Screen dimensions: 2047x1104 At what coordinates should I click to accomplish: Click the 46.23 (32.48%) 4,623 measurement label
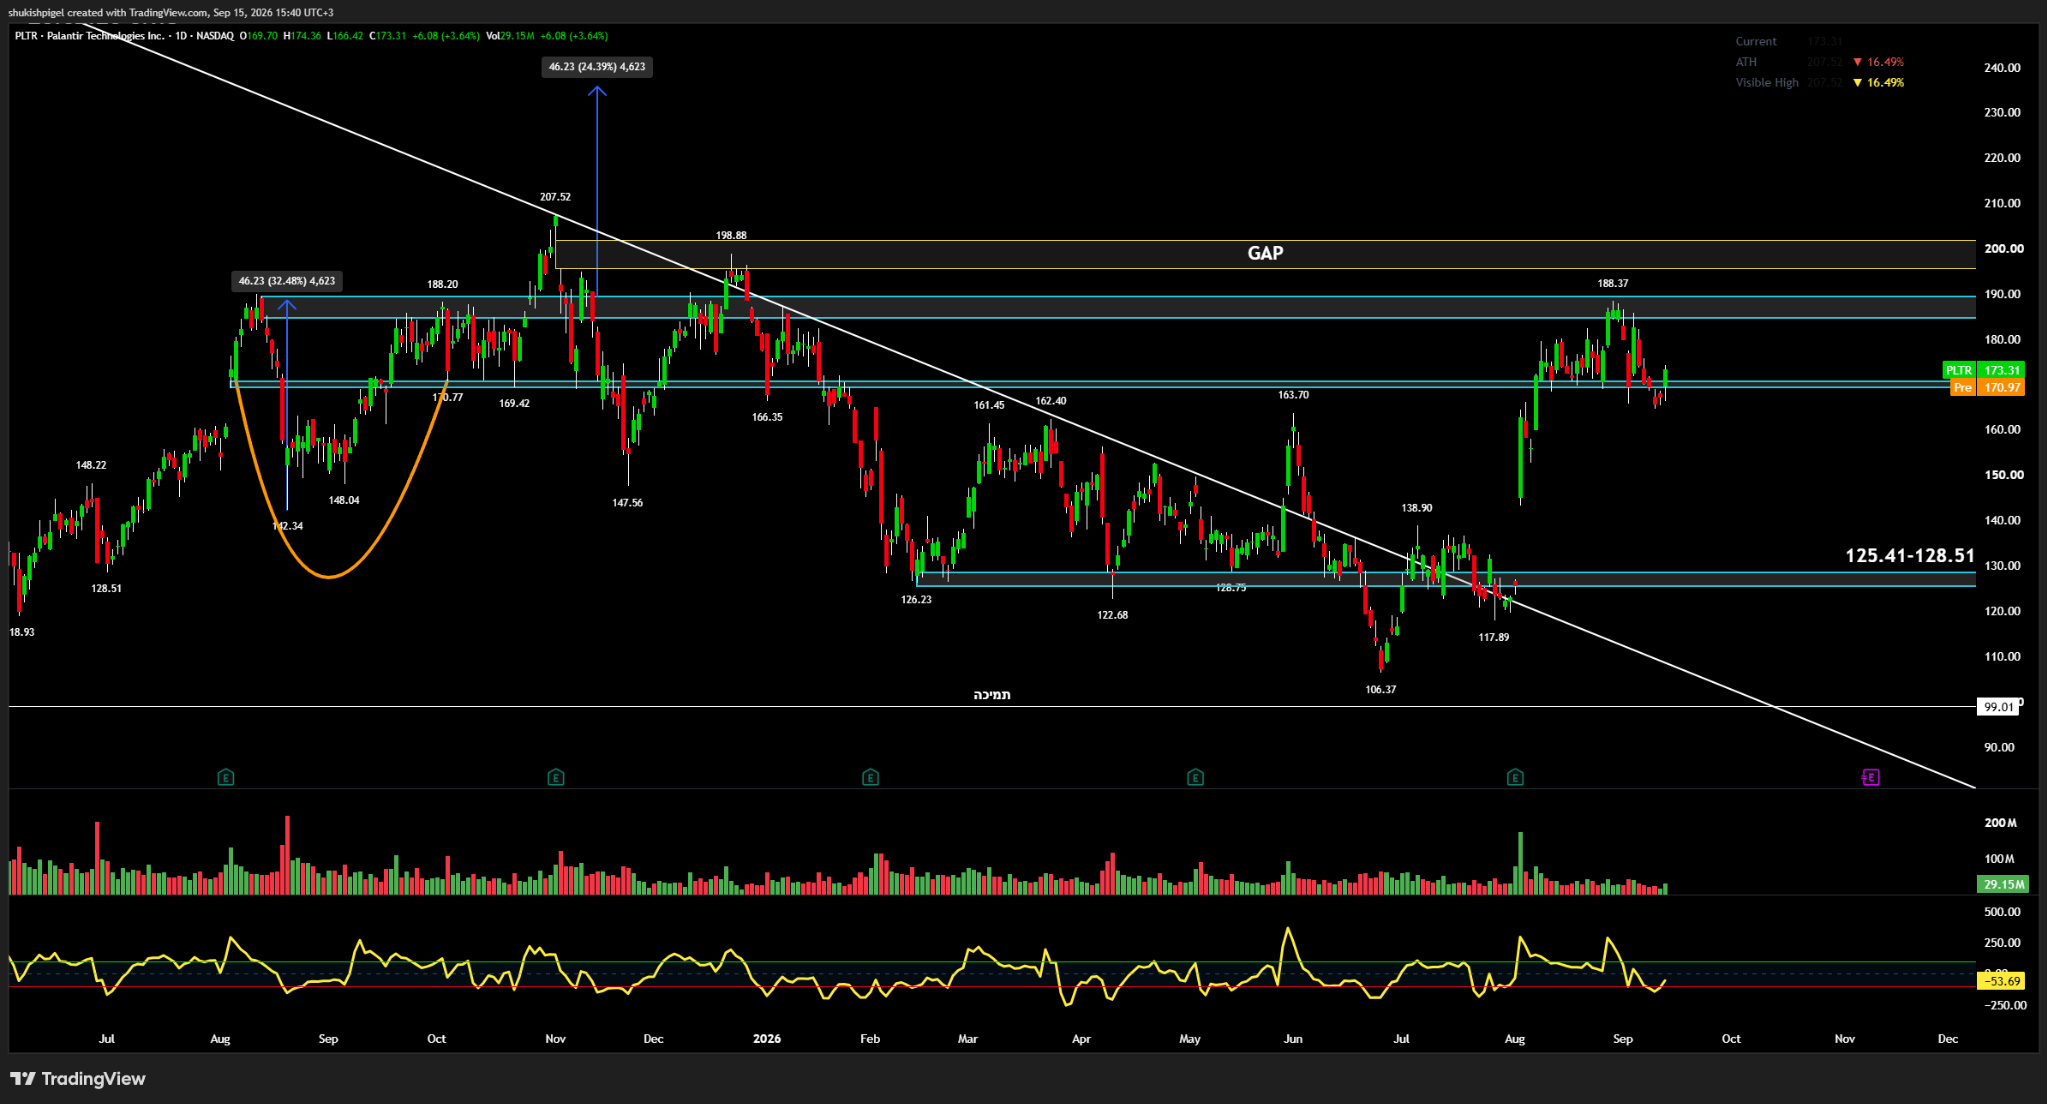[x=287, y=281]
